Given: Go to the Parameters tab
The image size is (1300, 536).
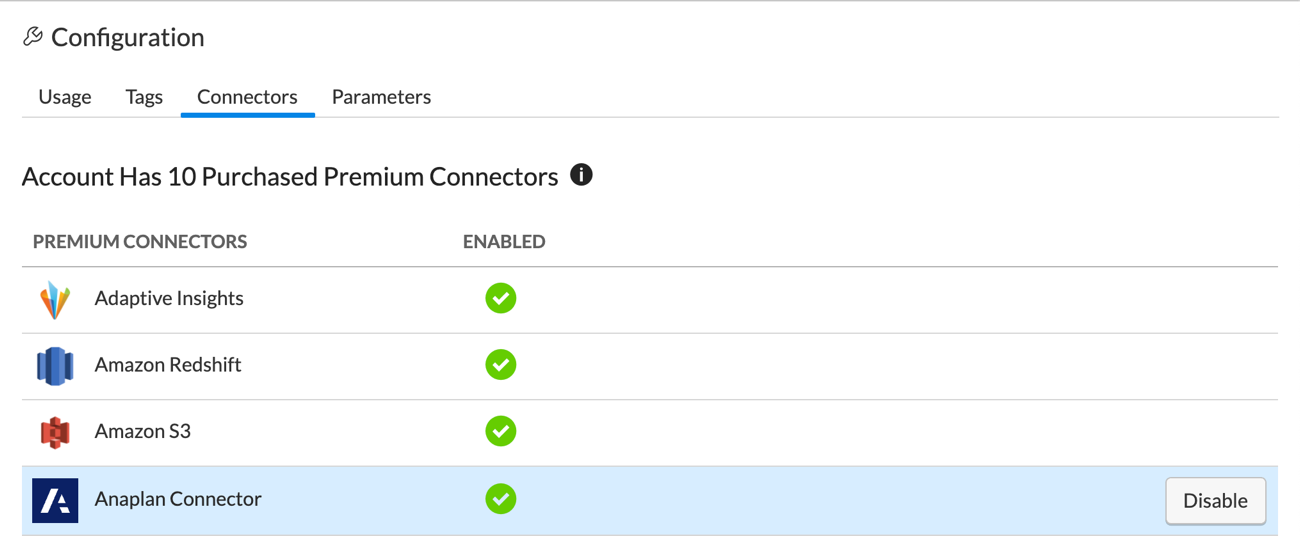Looking at the screenshot, I should pos(381,97).
